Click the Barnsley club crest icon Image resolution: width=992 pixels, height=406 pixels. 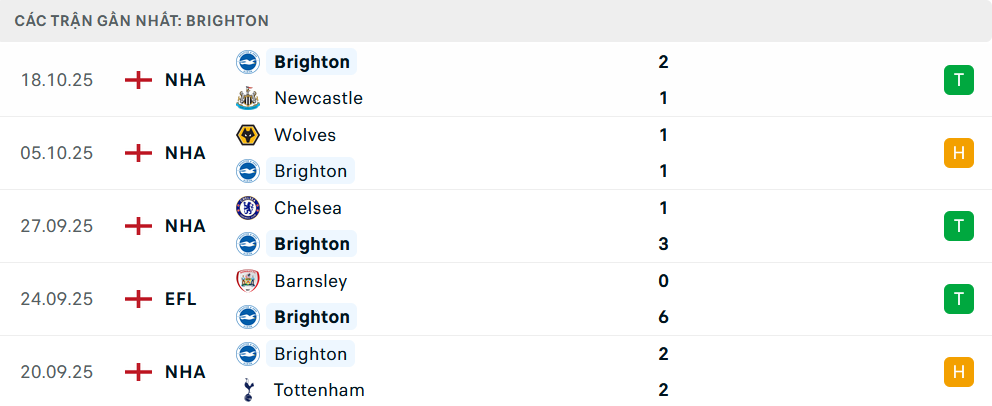(x=247, y=281)
